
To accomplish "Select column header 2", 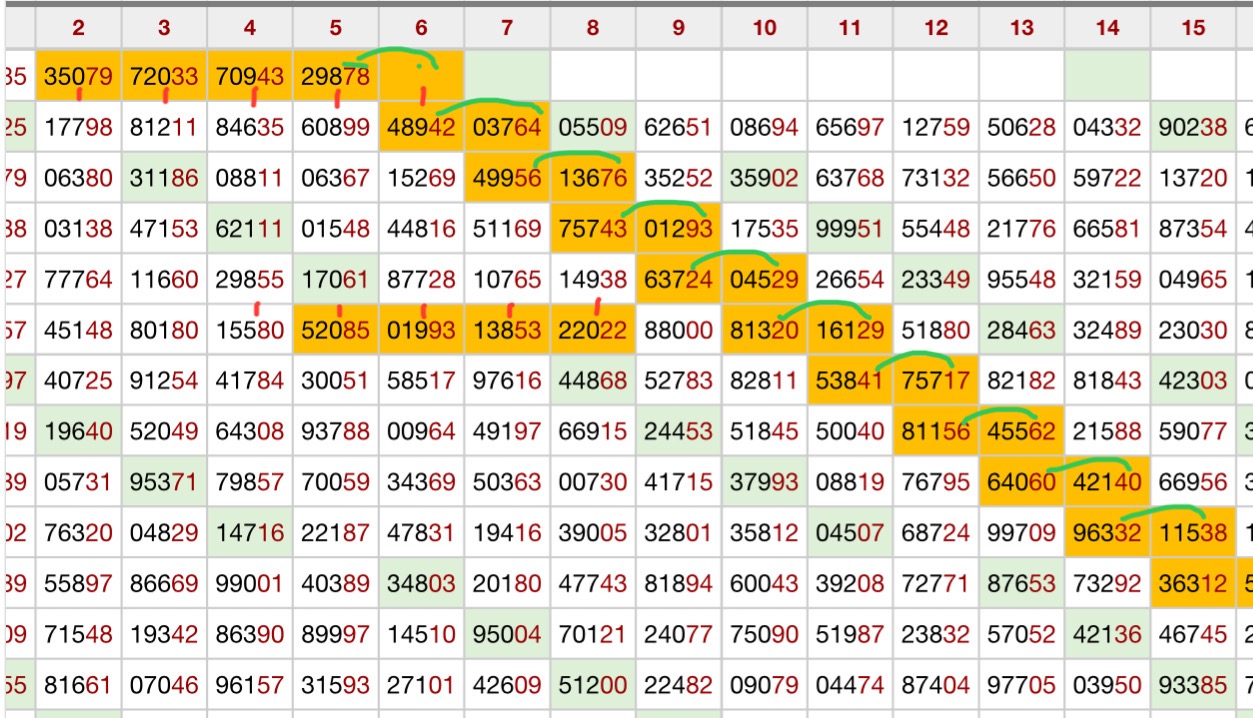I will (78, 28).
